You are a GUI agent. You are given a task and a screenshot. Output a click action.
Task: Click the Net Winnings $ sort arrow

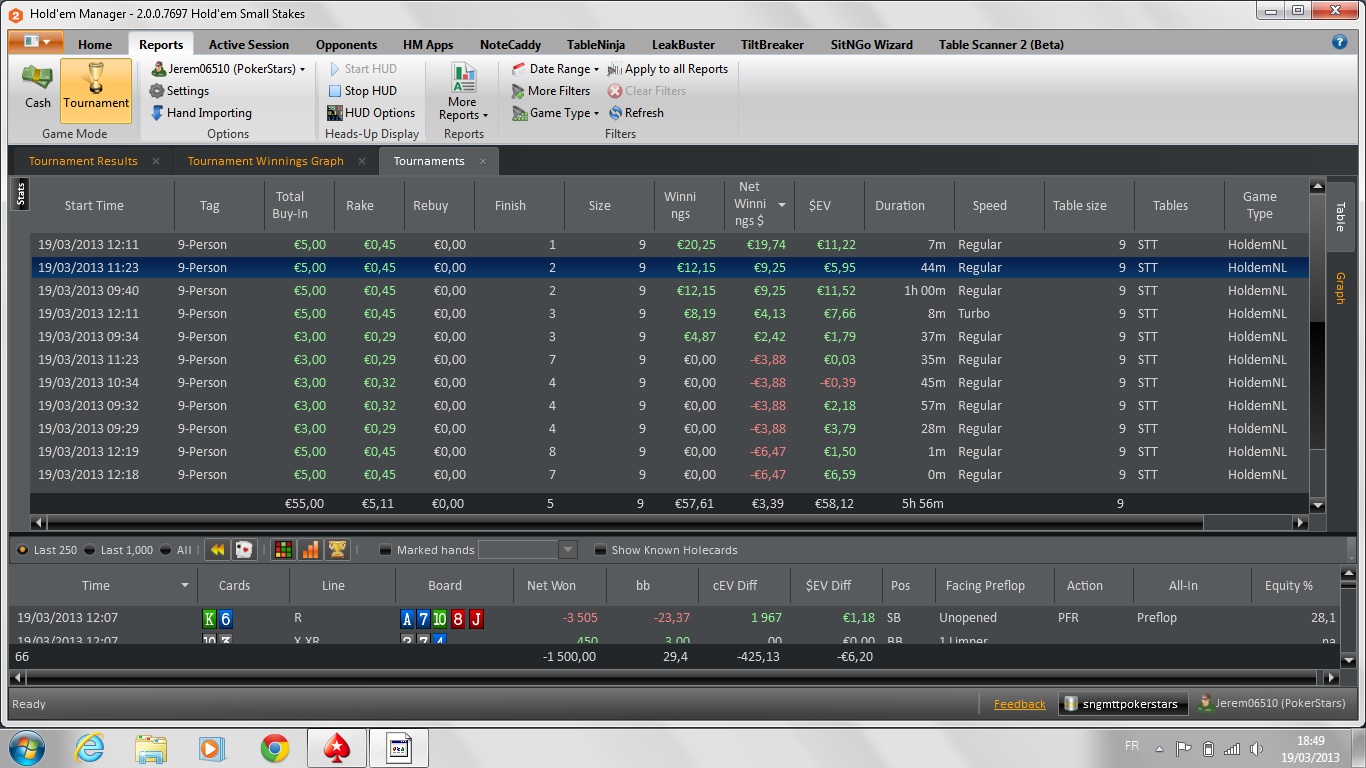(x=782, y=205)
